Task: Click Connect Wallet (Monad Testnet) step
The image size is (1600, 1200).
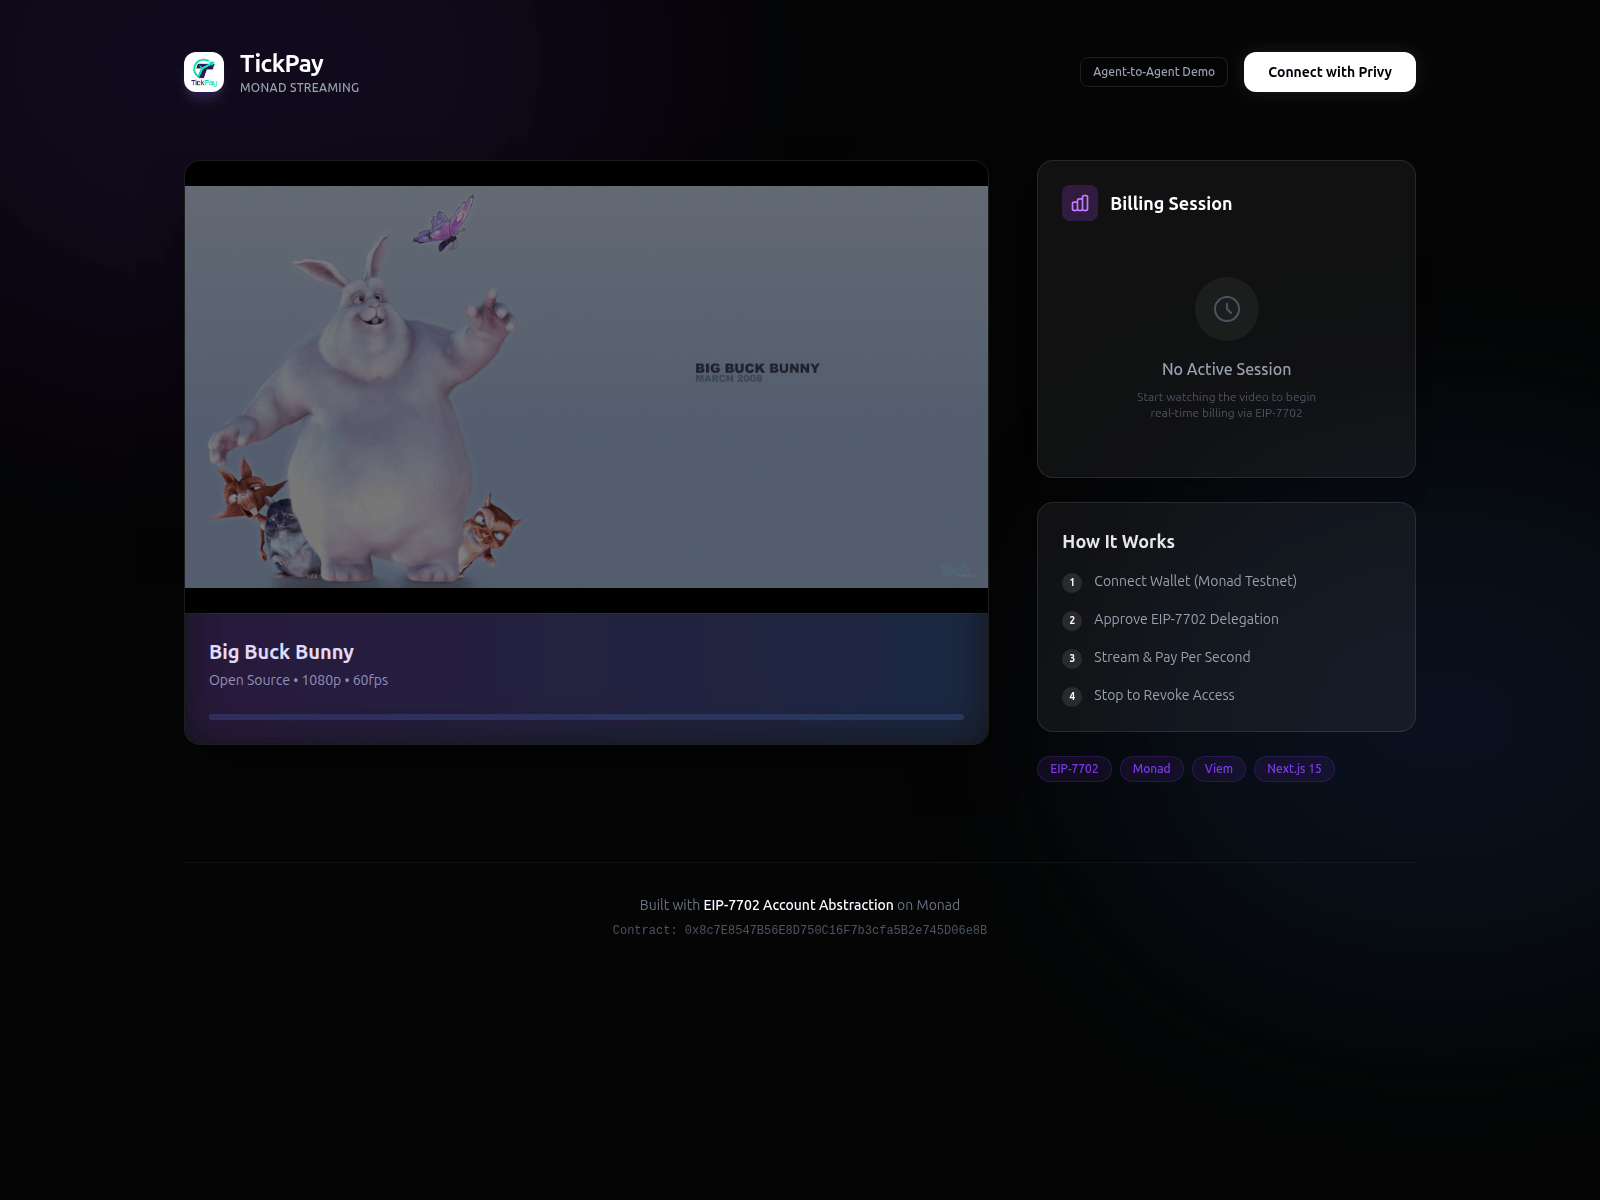Action: click(1195, 581)
